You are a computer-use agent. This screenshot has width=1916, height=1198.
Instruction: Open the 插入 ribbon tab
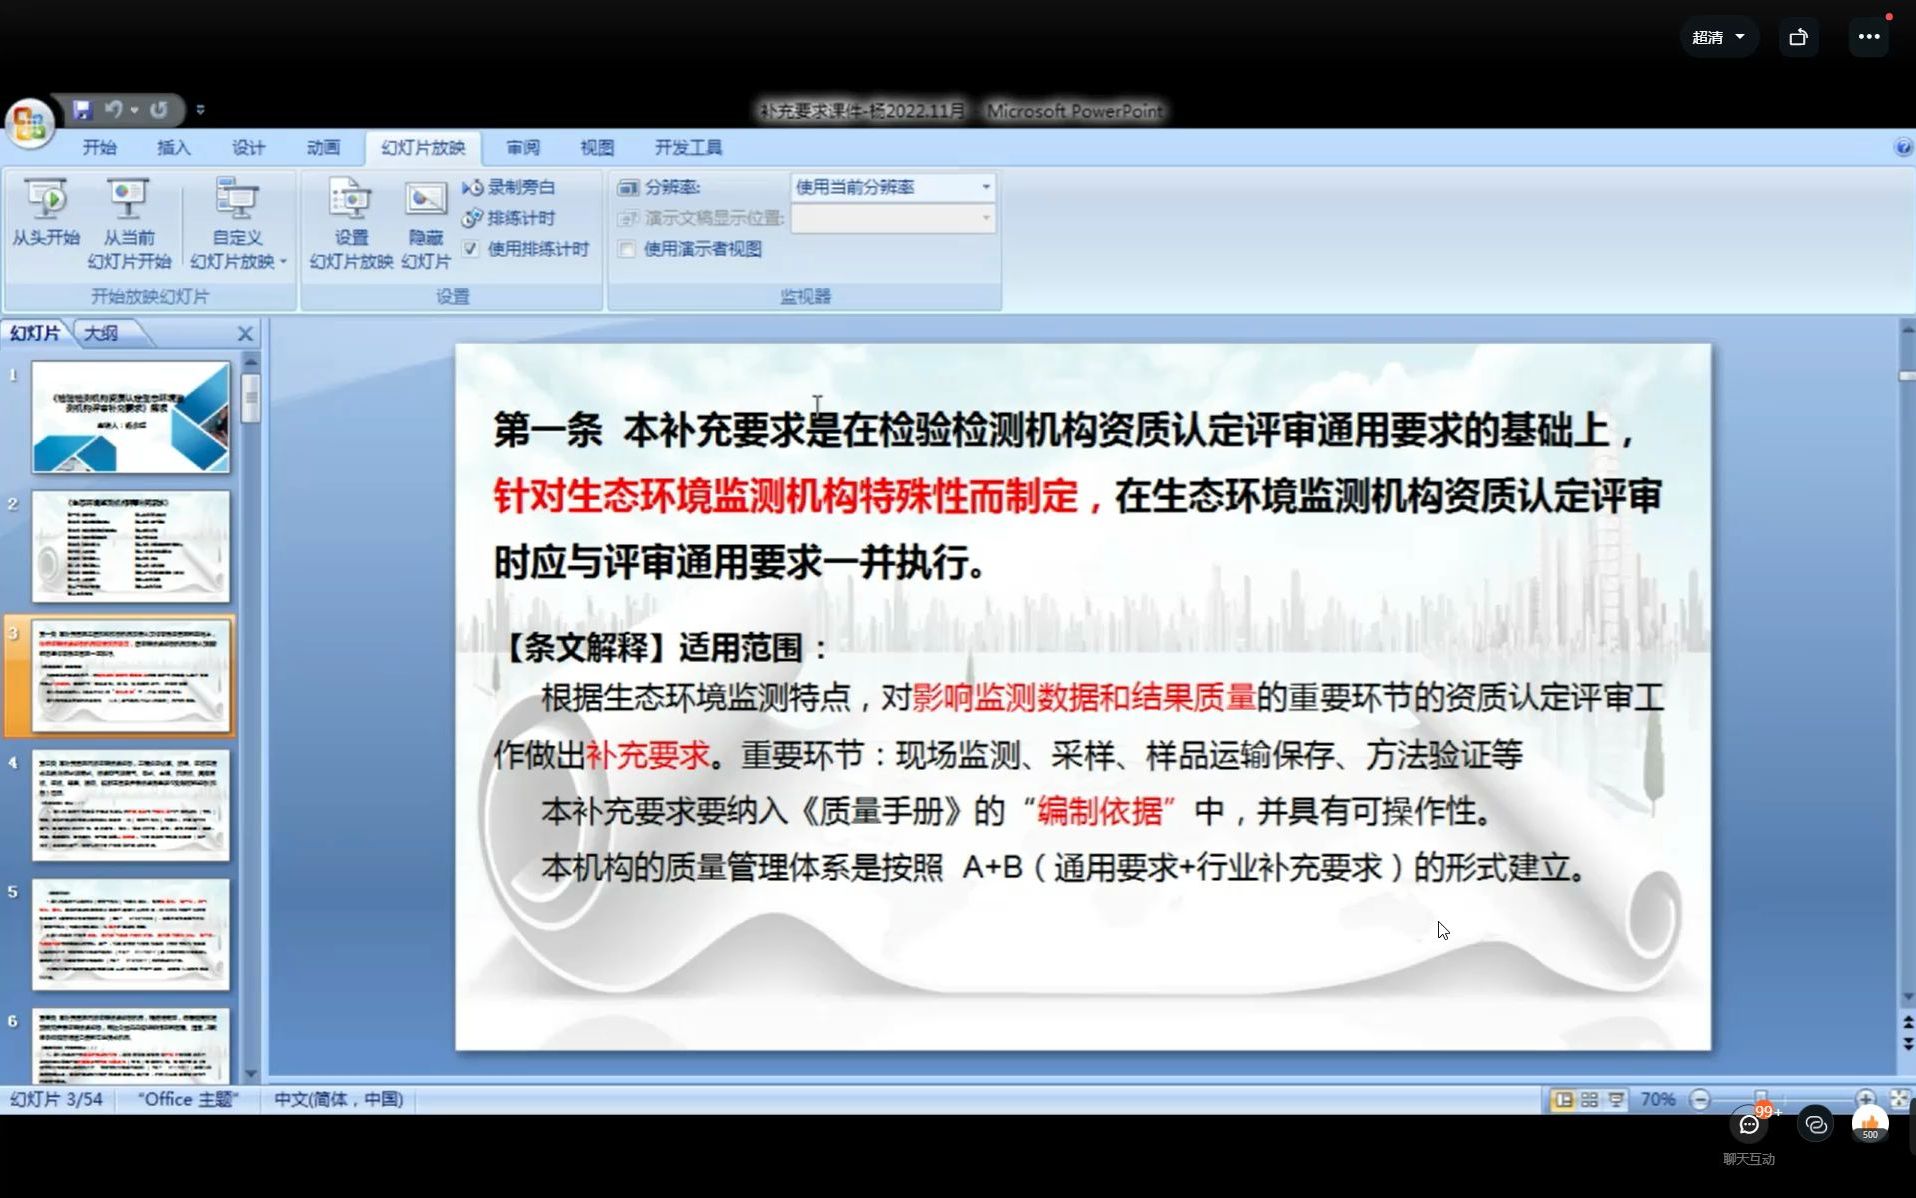tap(173, 147)
